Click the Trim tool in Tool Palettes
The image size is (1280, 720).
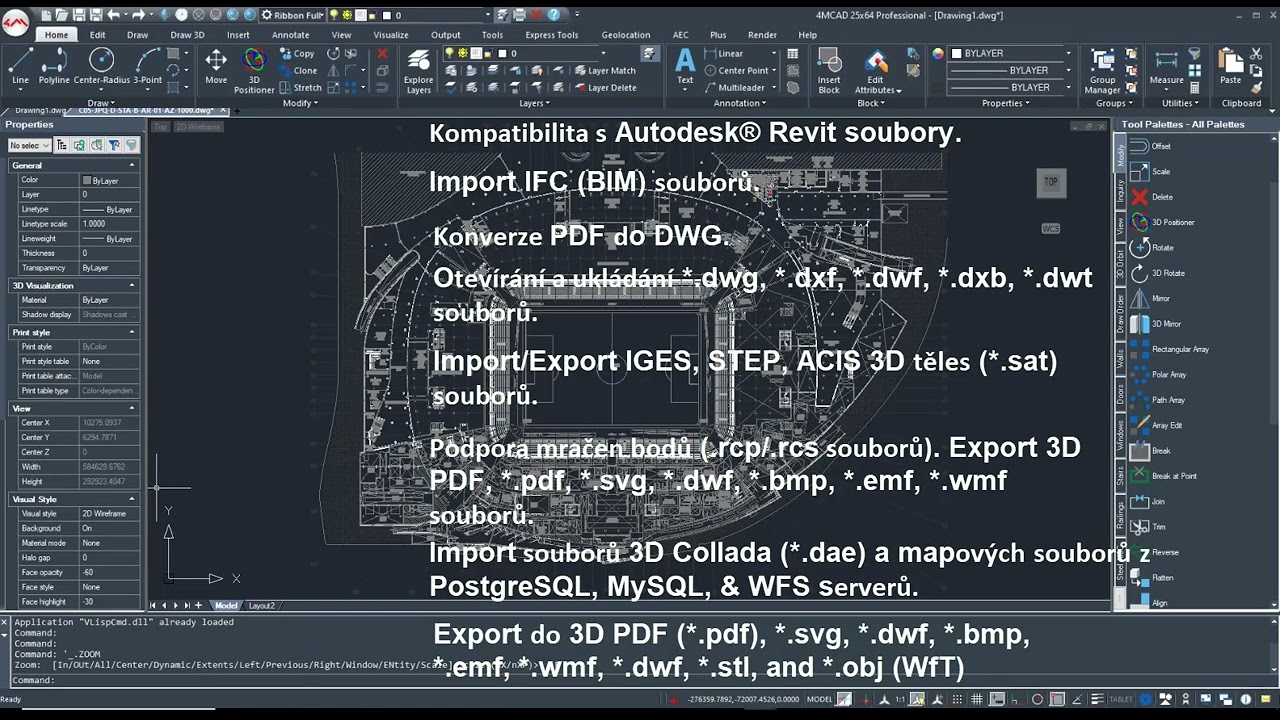pyautogui.click(x=1148, y=527)
